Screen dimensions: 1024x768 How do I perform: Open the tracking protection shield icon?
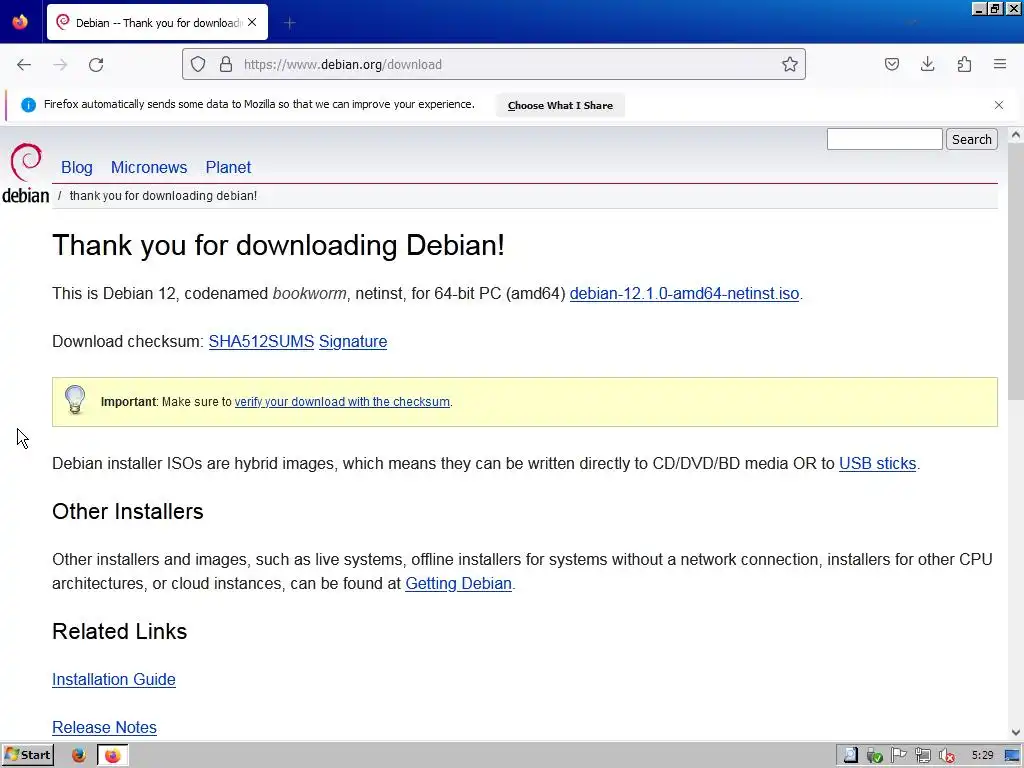(x=198, y=64)
